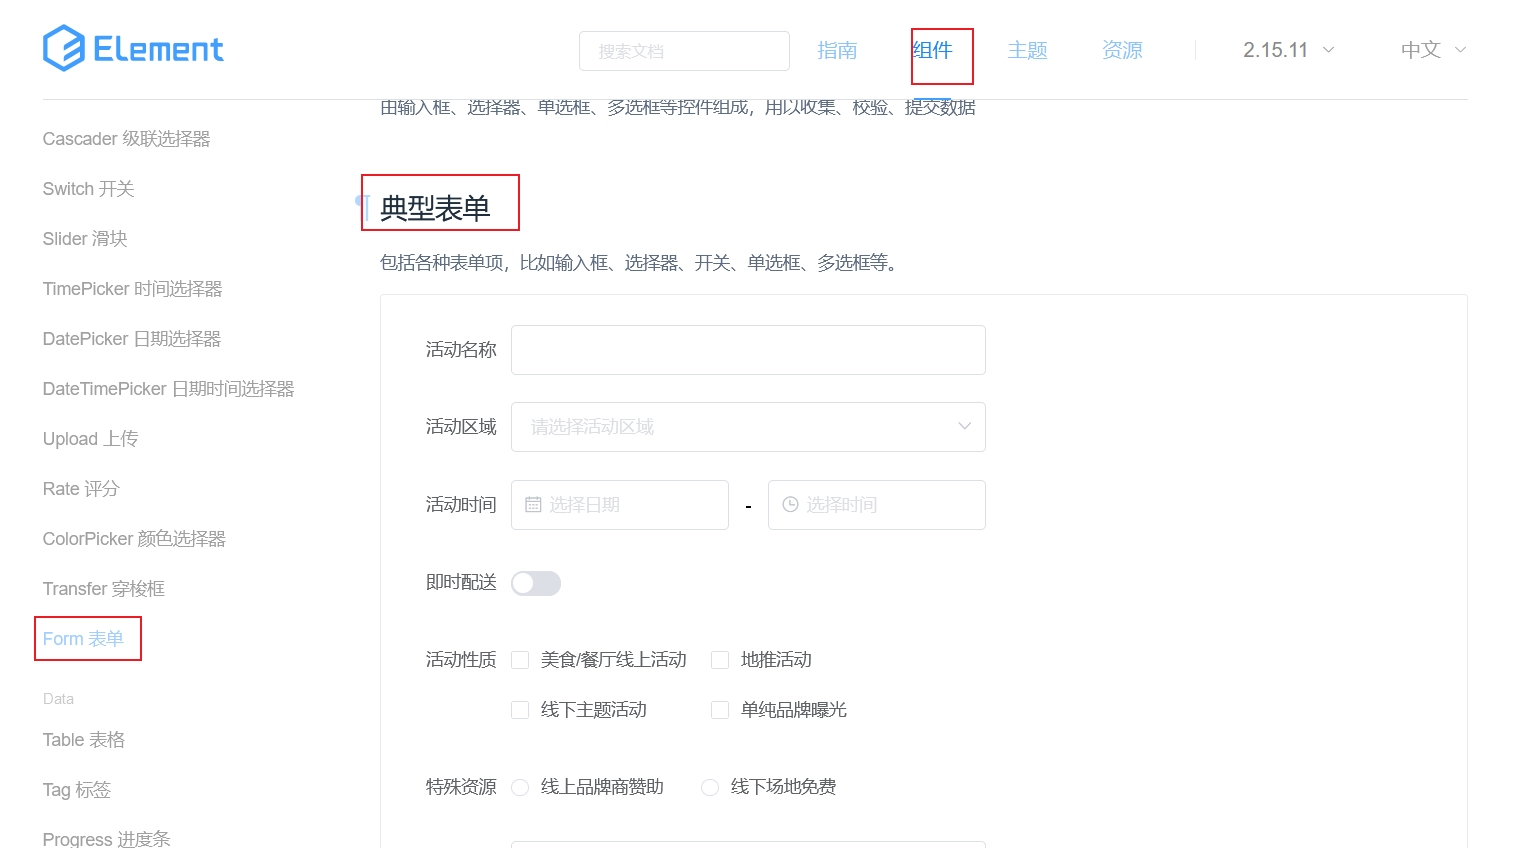Screen dimensions: 1515x848
Task: Tick the 单纯品牌曝光 checkbox
Action: [720, 710]
